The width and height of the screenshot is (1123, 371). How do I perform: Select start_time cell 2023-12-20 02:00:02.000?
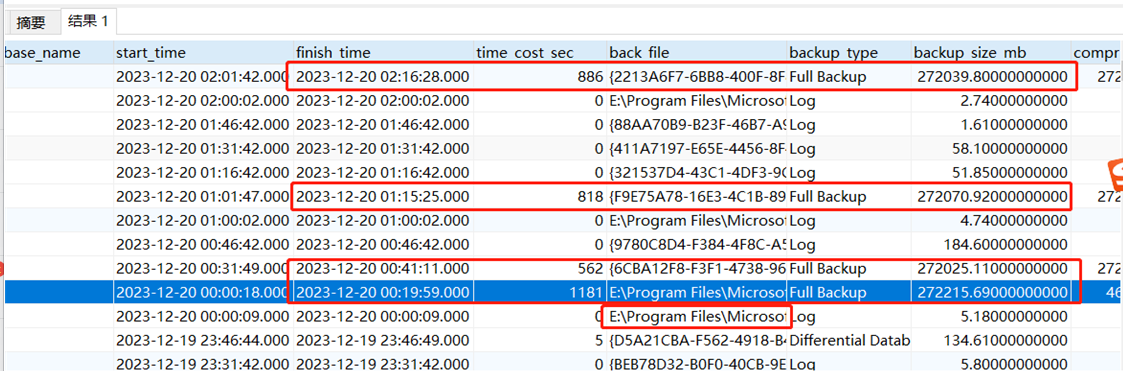click(203, 101)
